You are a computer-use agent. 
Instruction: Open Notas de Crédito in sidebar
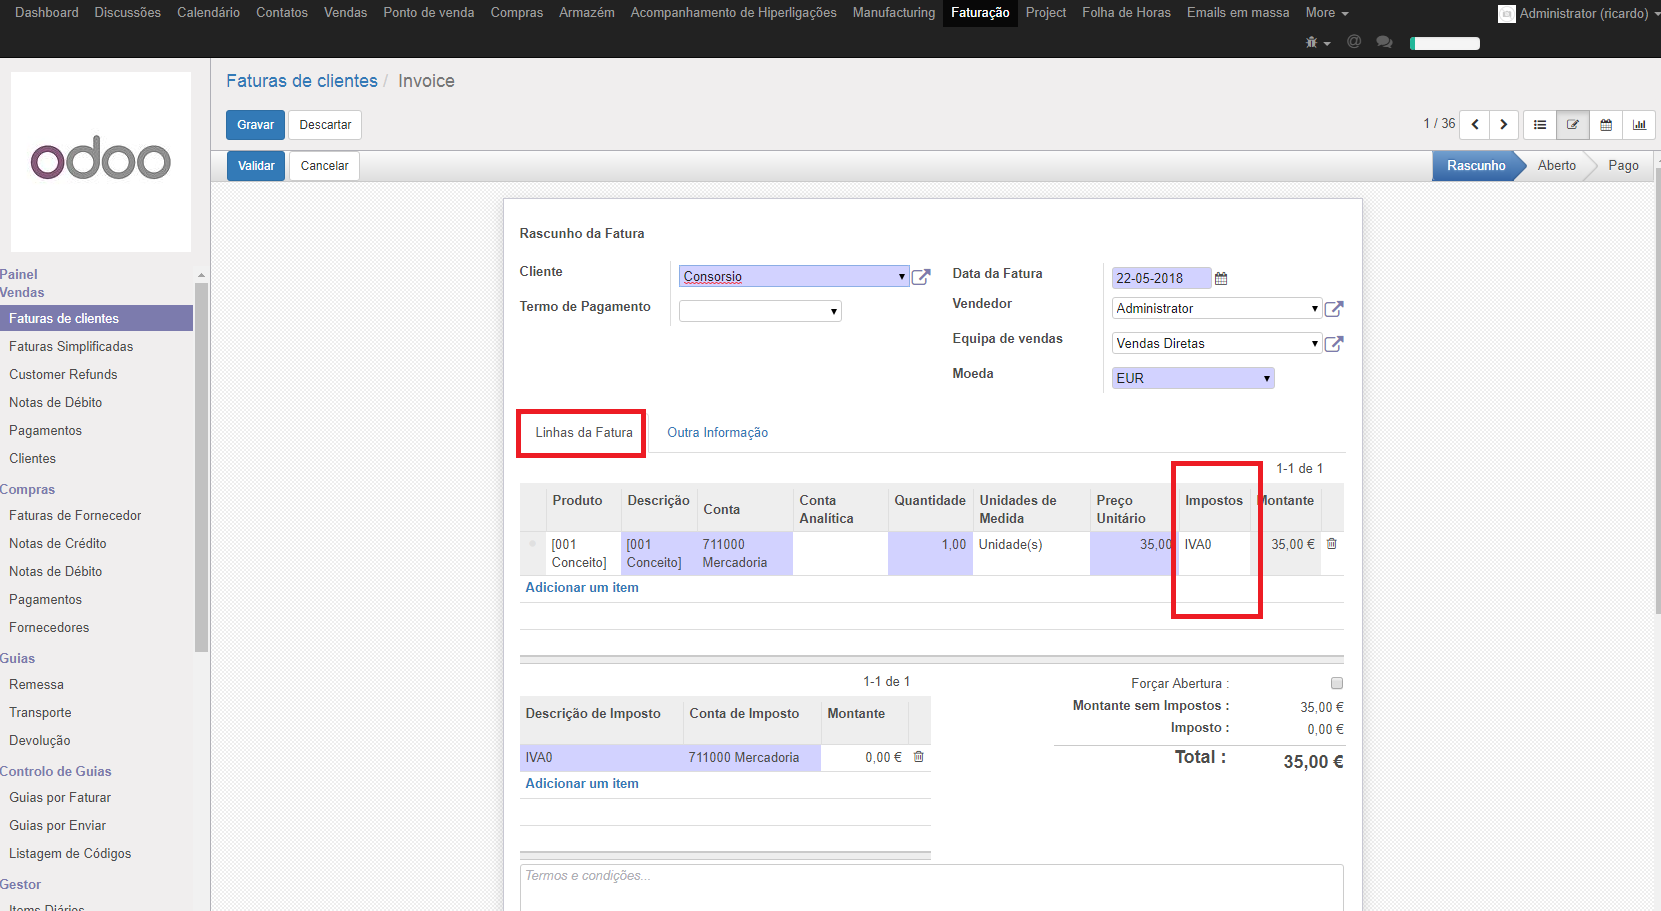tap(58, 544)
